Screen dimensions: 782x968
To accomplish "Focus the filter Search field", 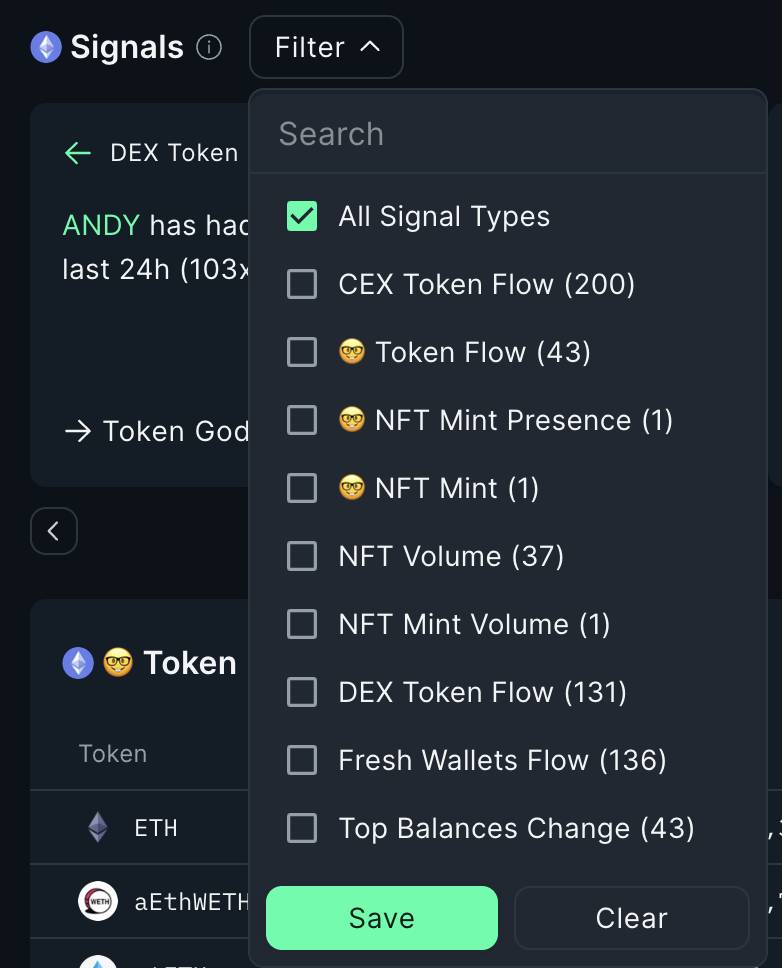I will (508, 134).
